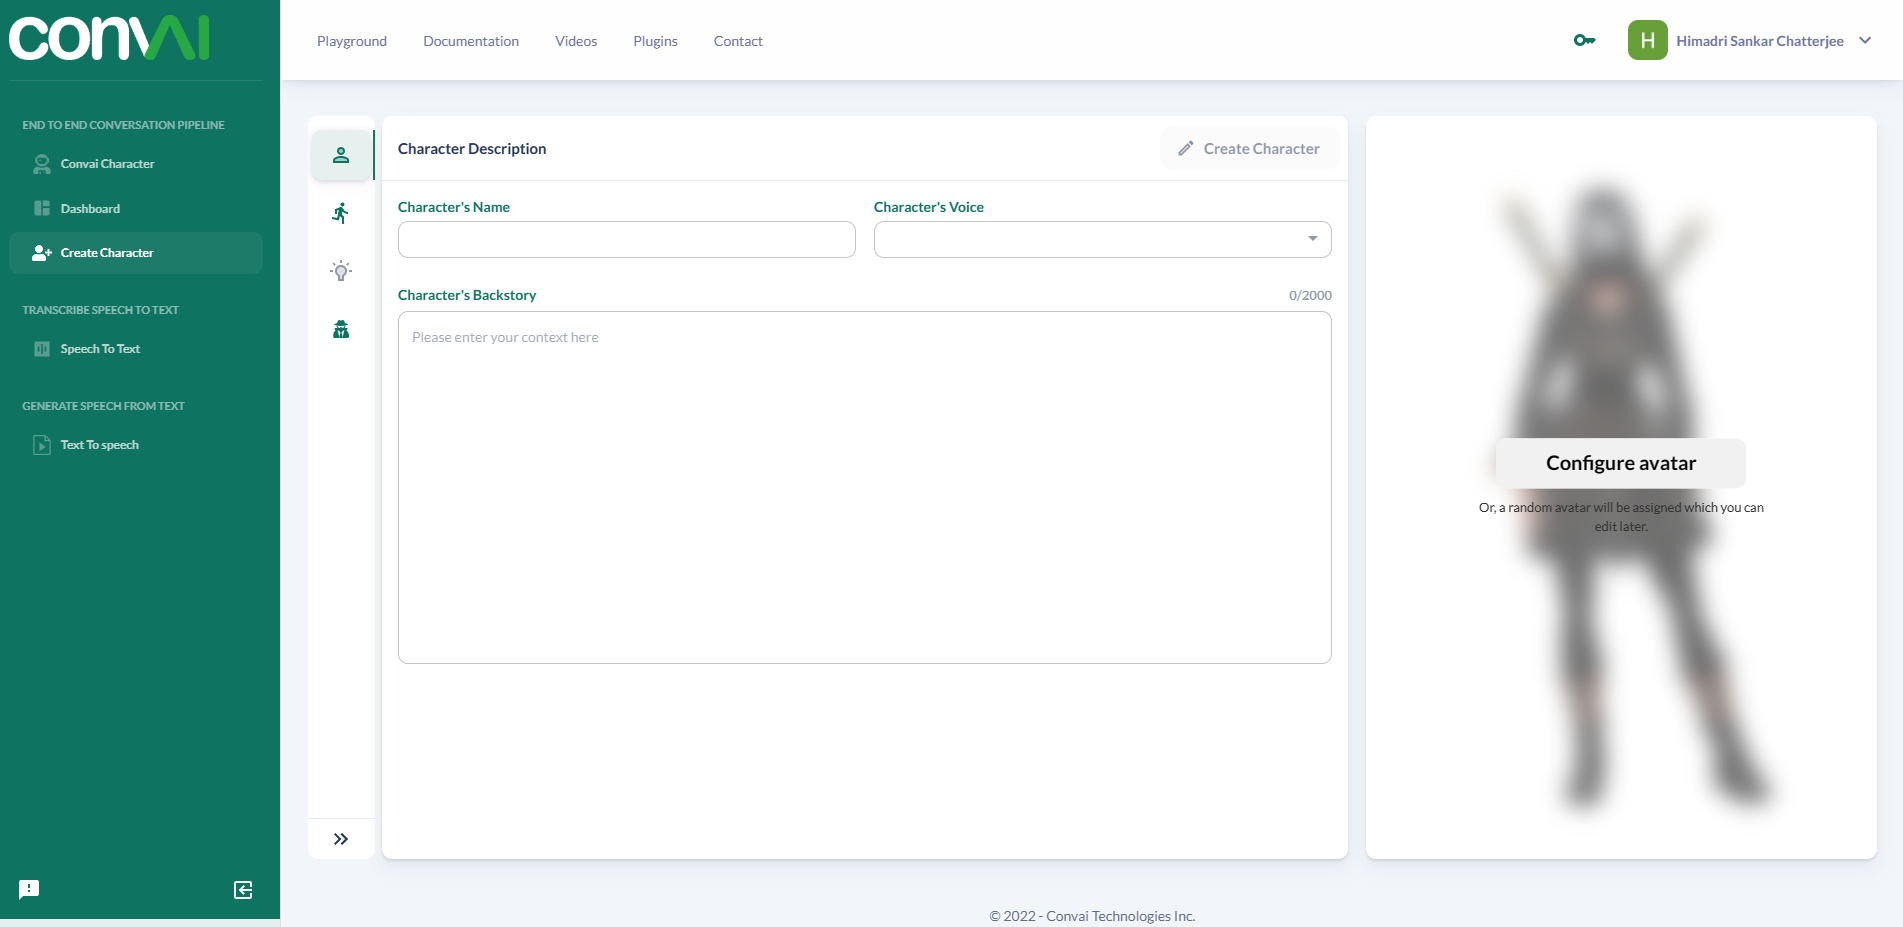The height and width of the screenshot is (927, 1903).
Task: Click the Configure avatar button
Action: [1621, 463]
